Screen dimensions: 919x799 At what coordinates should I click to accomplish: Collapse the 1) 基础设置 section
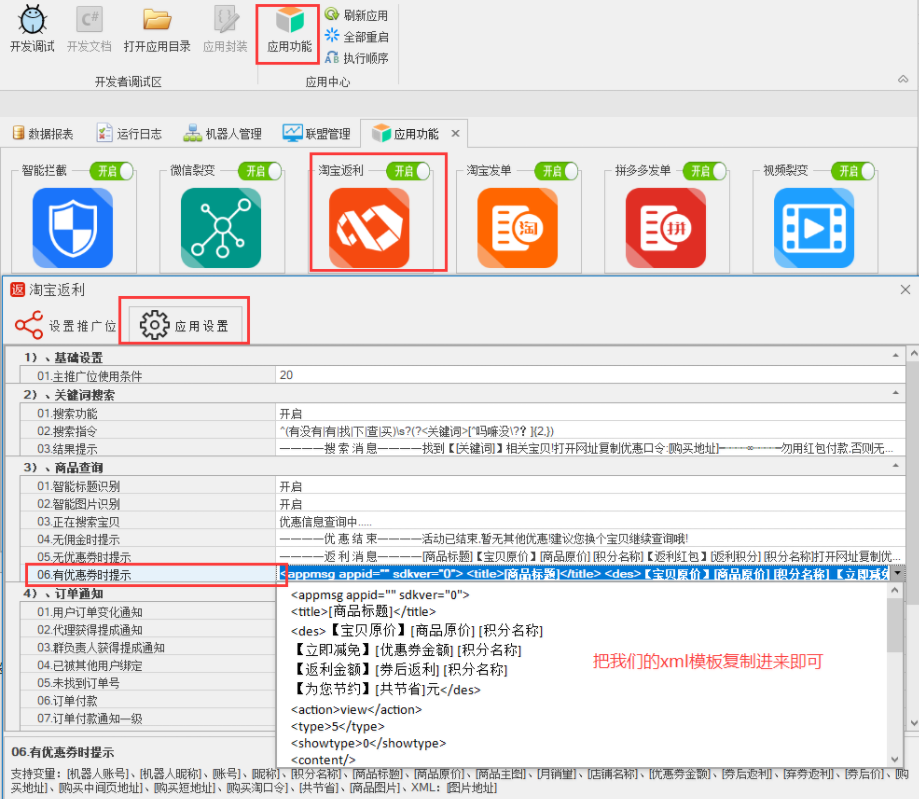[x=896, y=356]
